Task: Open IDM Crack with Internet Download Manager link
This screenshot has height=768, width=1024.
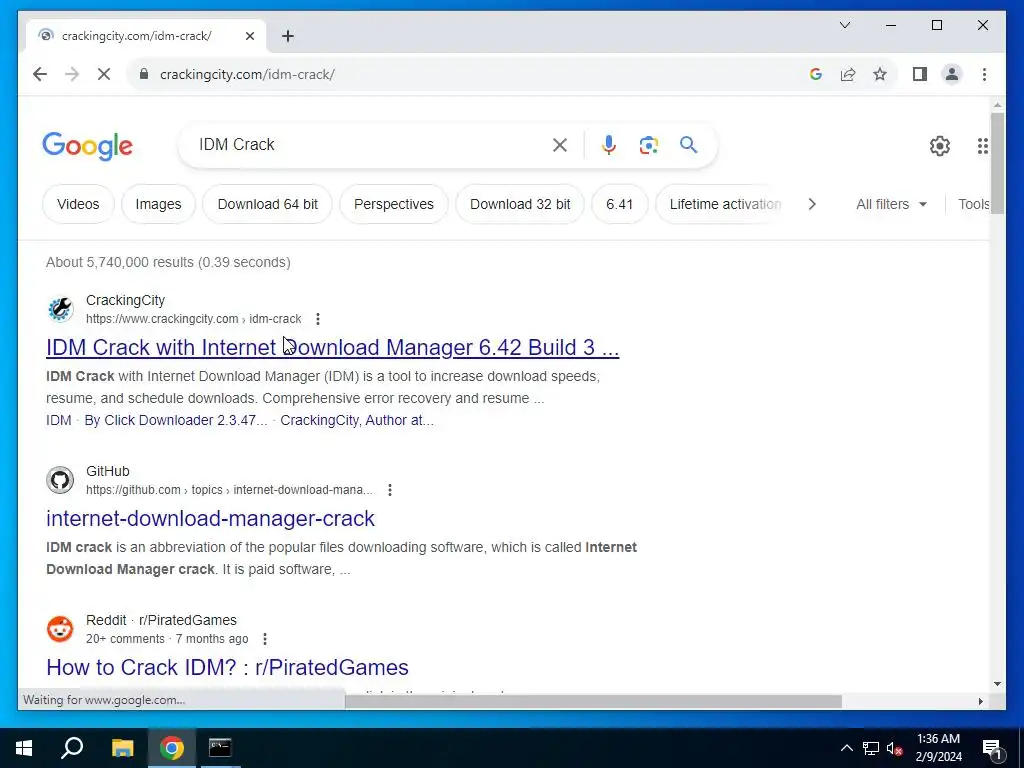Action: pyautogui.click(x=332, y=347)
